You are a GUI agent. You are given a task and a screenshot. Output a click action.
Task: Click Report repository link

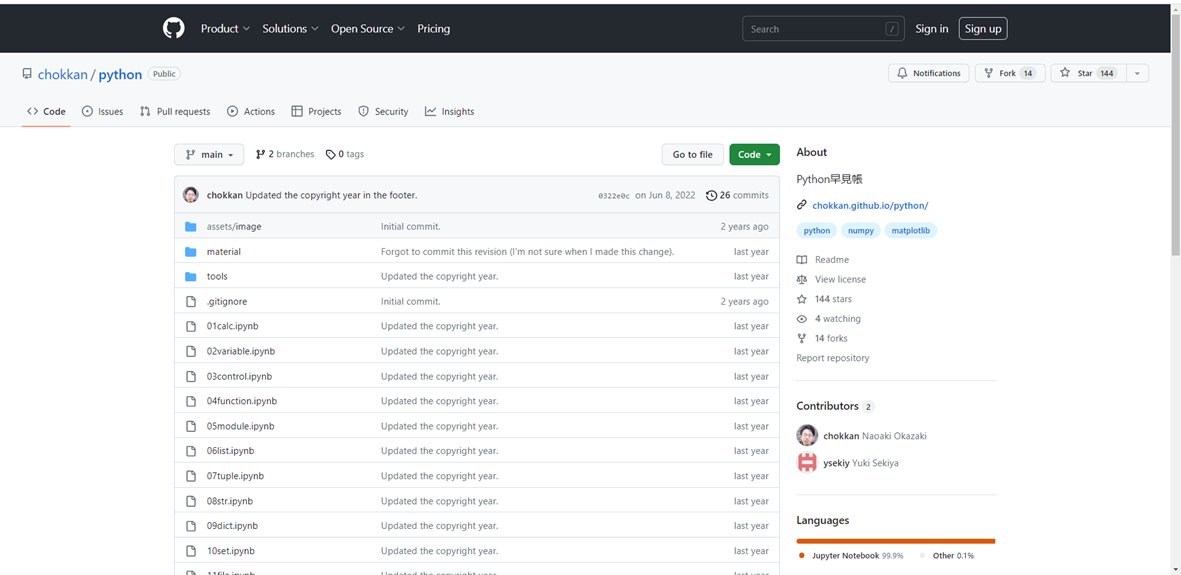832,358
